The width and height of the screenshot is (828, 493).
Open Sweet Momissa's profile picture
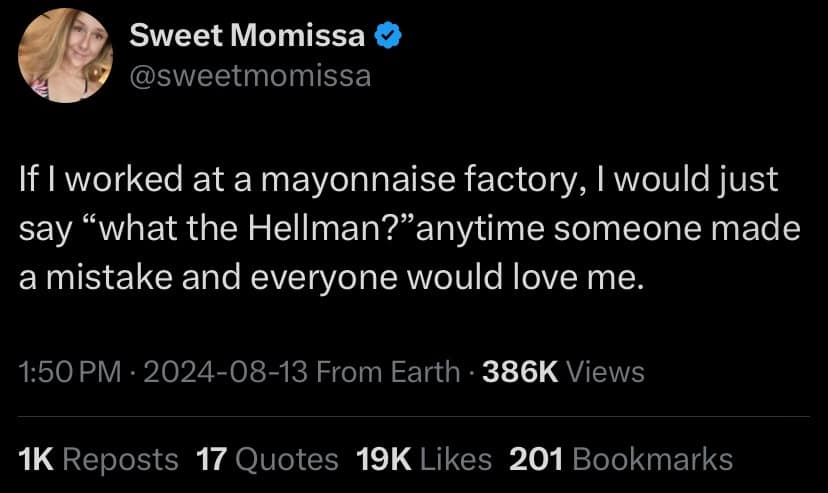(66, 56)
